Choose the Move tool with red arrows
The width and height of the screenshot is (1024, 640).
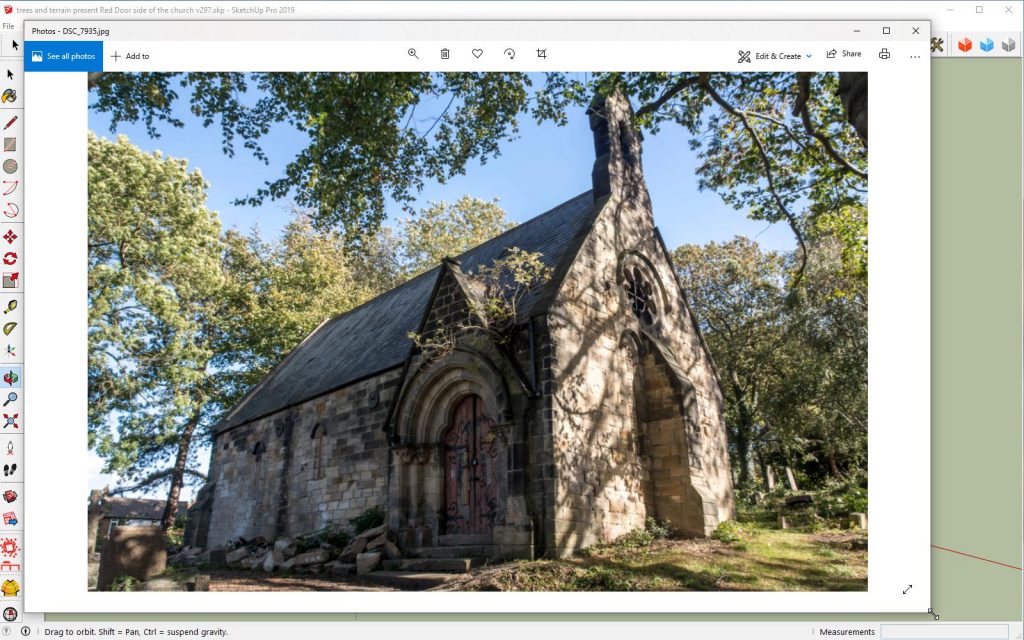[x=10, y=237]
